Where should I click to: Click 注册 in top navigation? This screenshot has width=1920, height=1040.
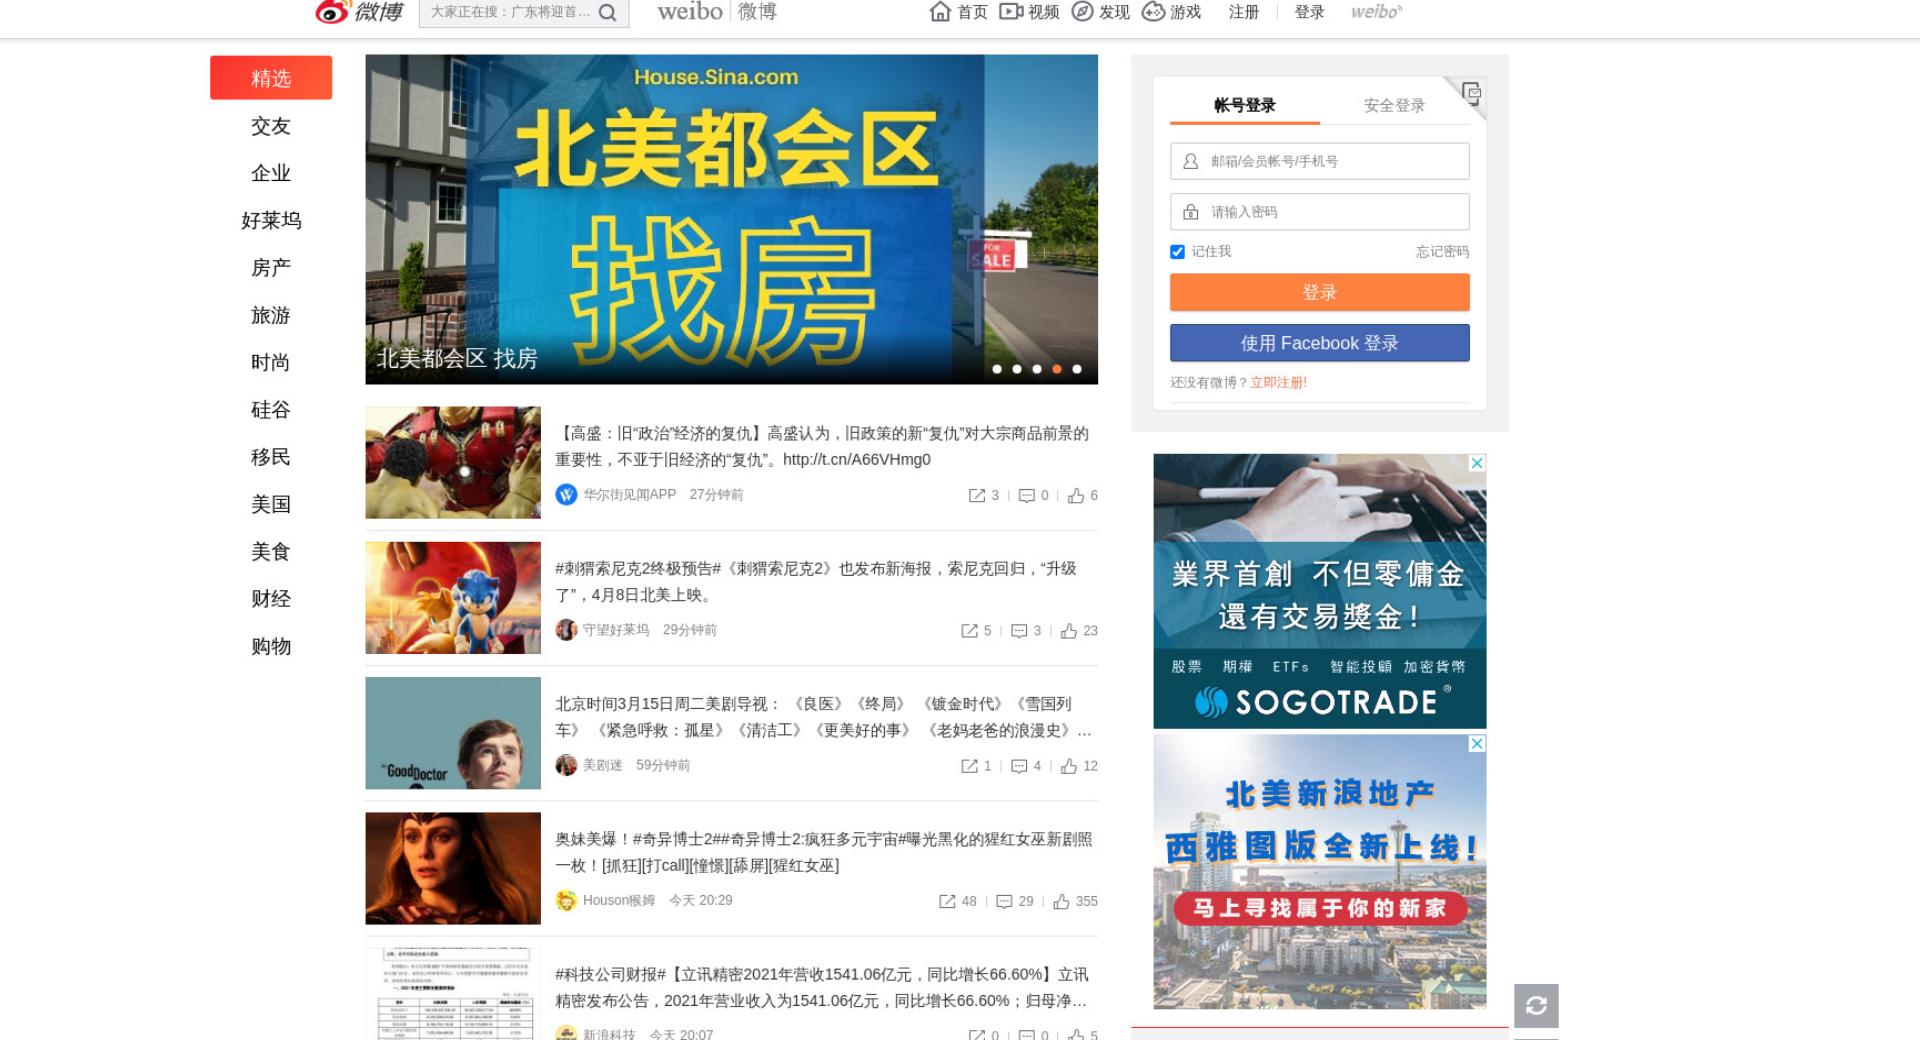point(1244,12)
